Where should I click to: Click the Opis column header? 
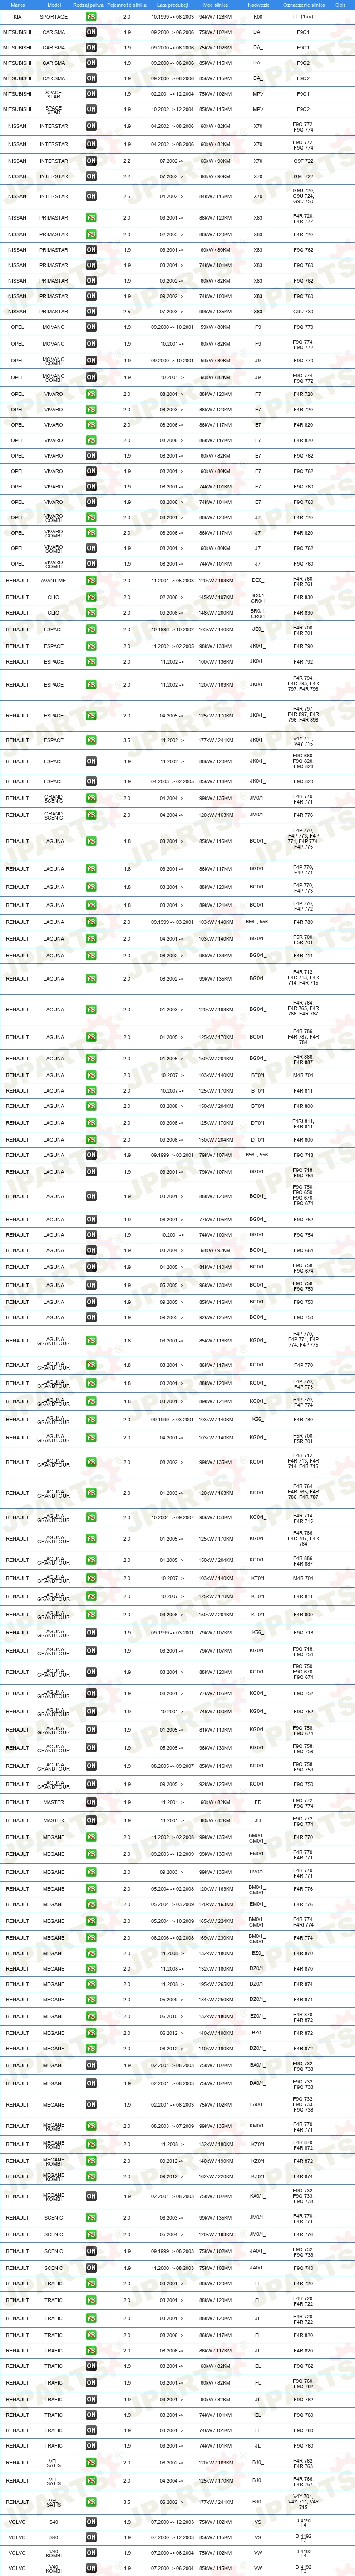341,4
